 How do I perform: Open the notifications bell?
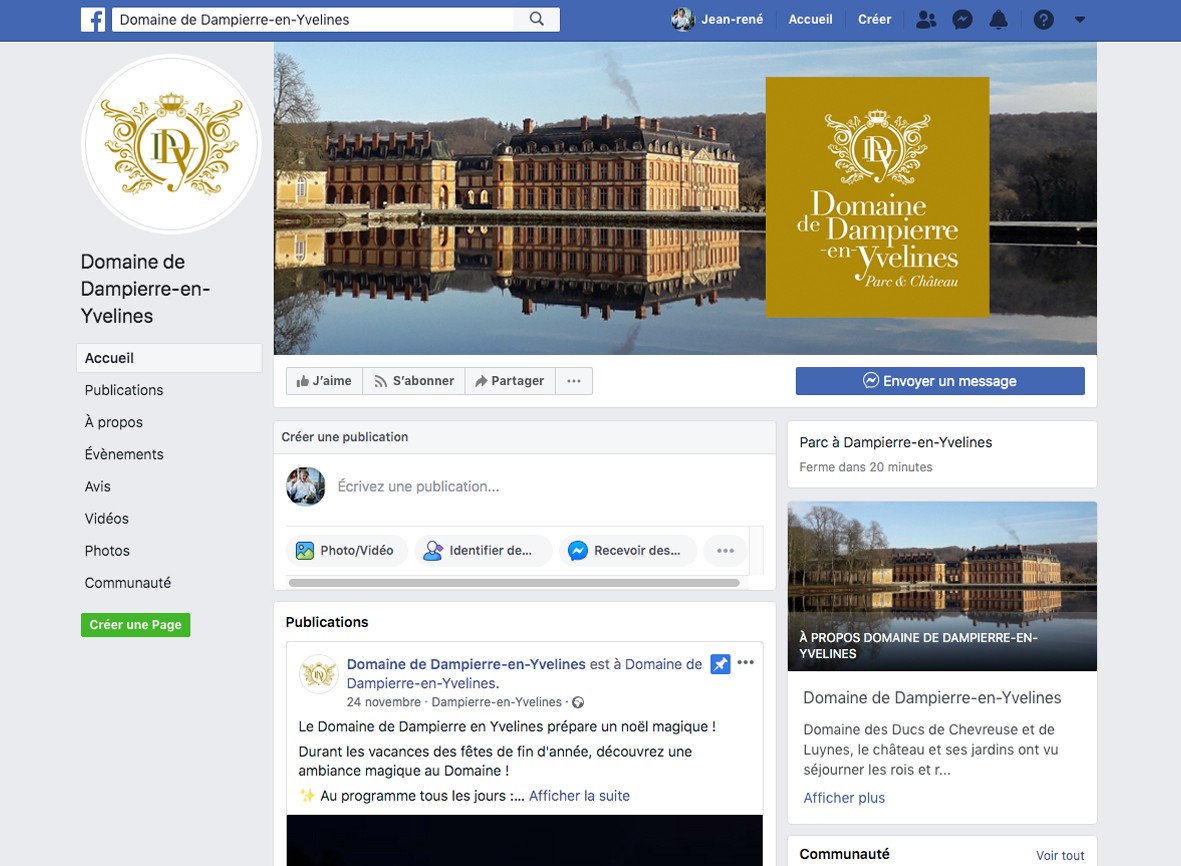(998, 20)
